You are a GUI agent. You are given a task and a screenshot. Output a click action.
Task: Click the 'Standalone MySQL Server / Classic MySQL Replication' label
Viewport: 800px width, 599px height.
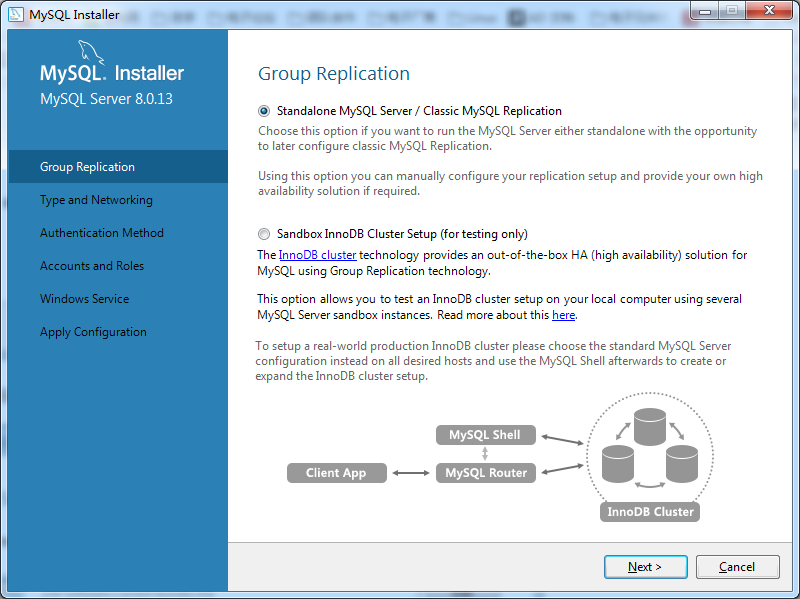[x=419, y=111]
